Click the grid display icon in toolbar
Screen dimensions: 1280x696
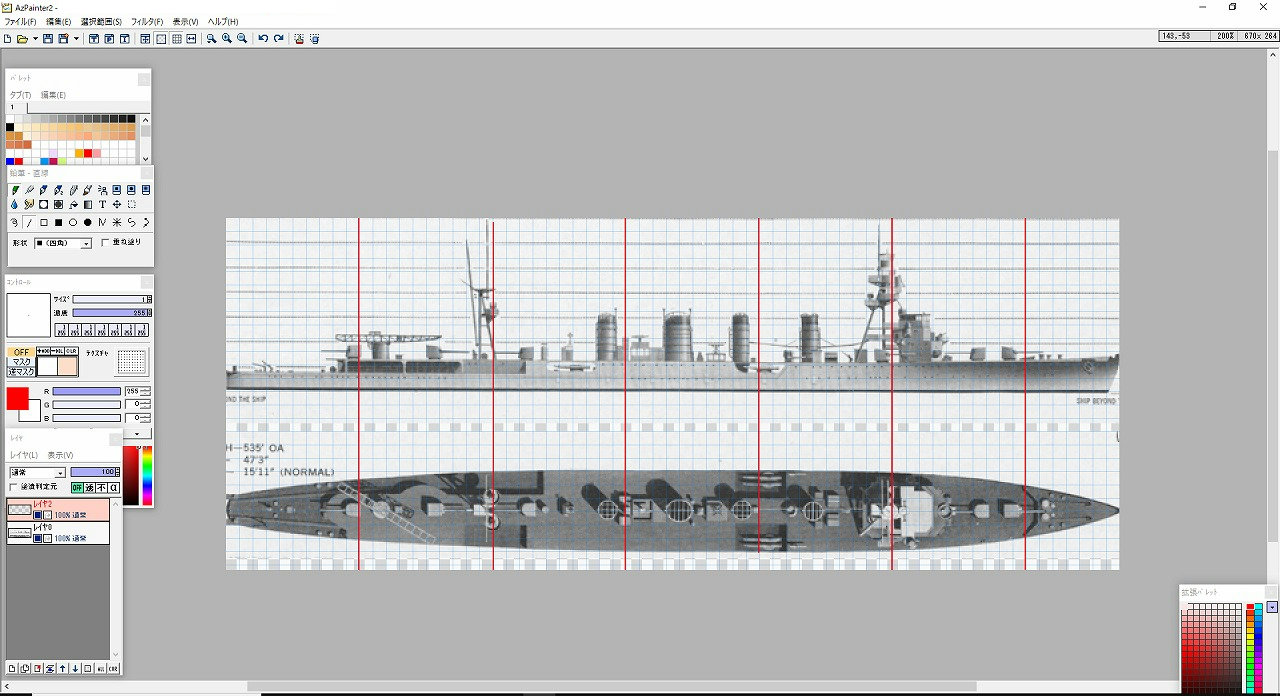(176, 39)
